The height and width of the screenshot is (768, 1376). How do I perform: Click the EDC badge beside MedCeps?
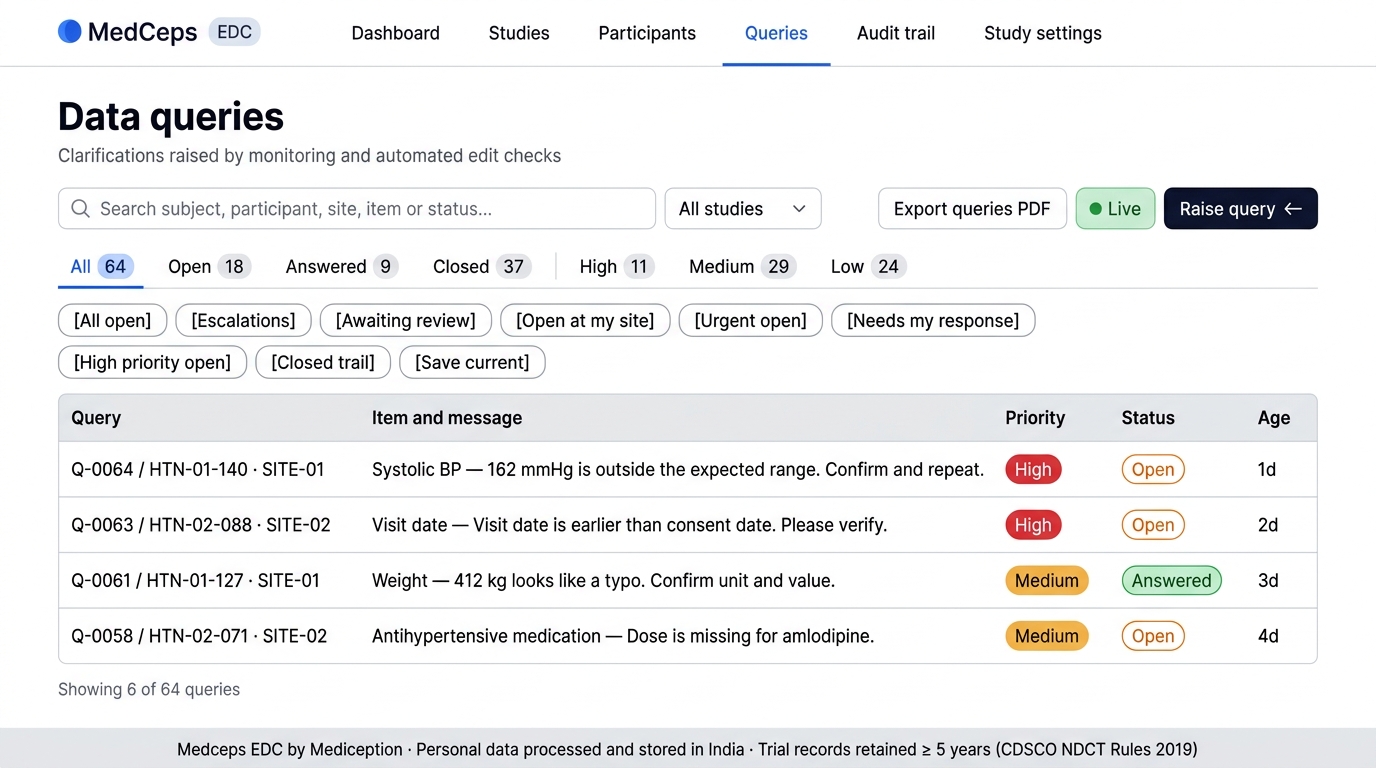pyautogui.click(x=234, y=32)
